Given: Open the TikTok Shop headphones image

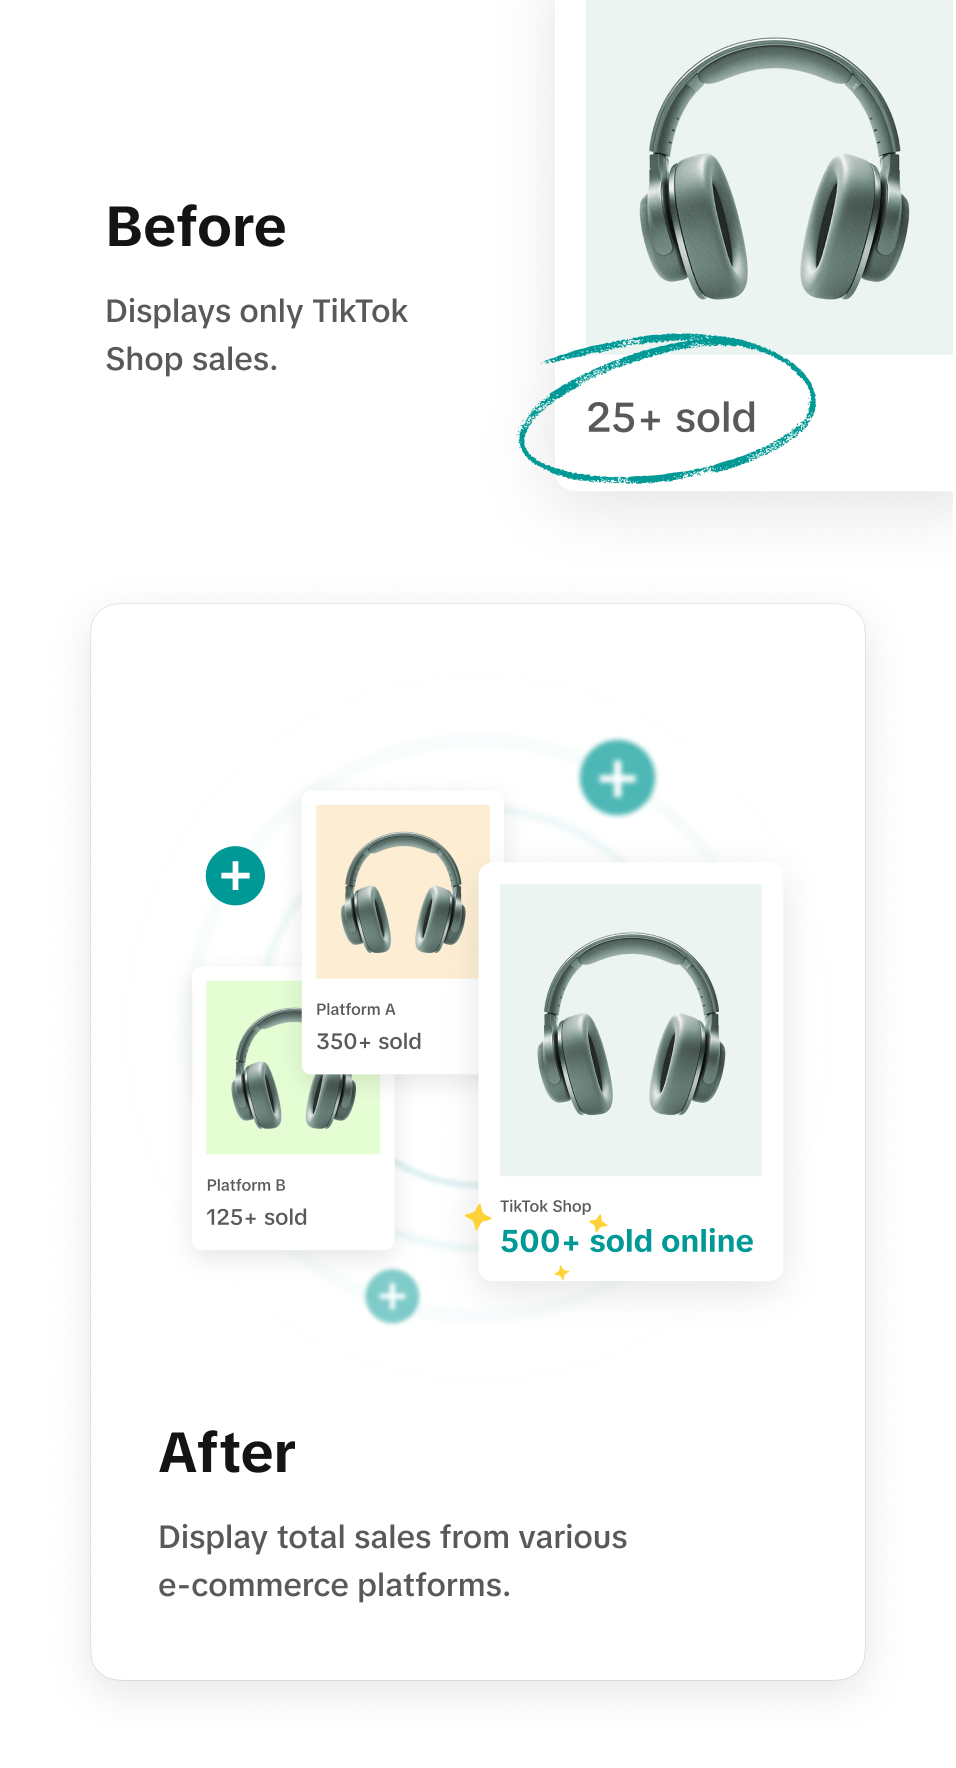Looking at the screenshot, I should click(x=630, y=1029).
